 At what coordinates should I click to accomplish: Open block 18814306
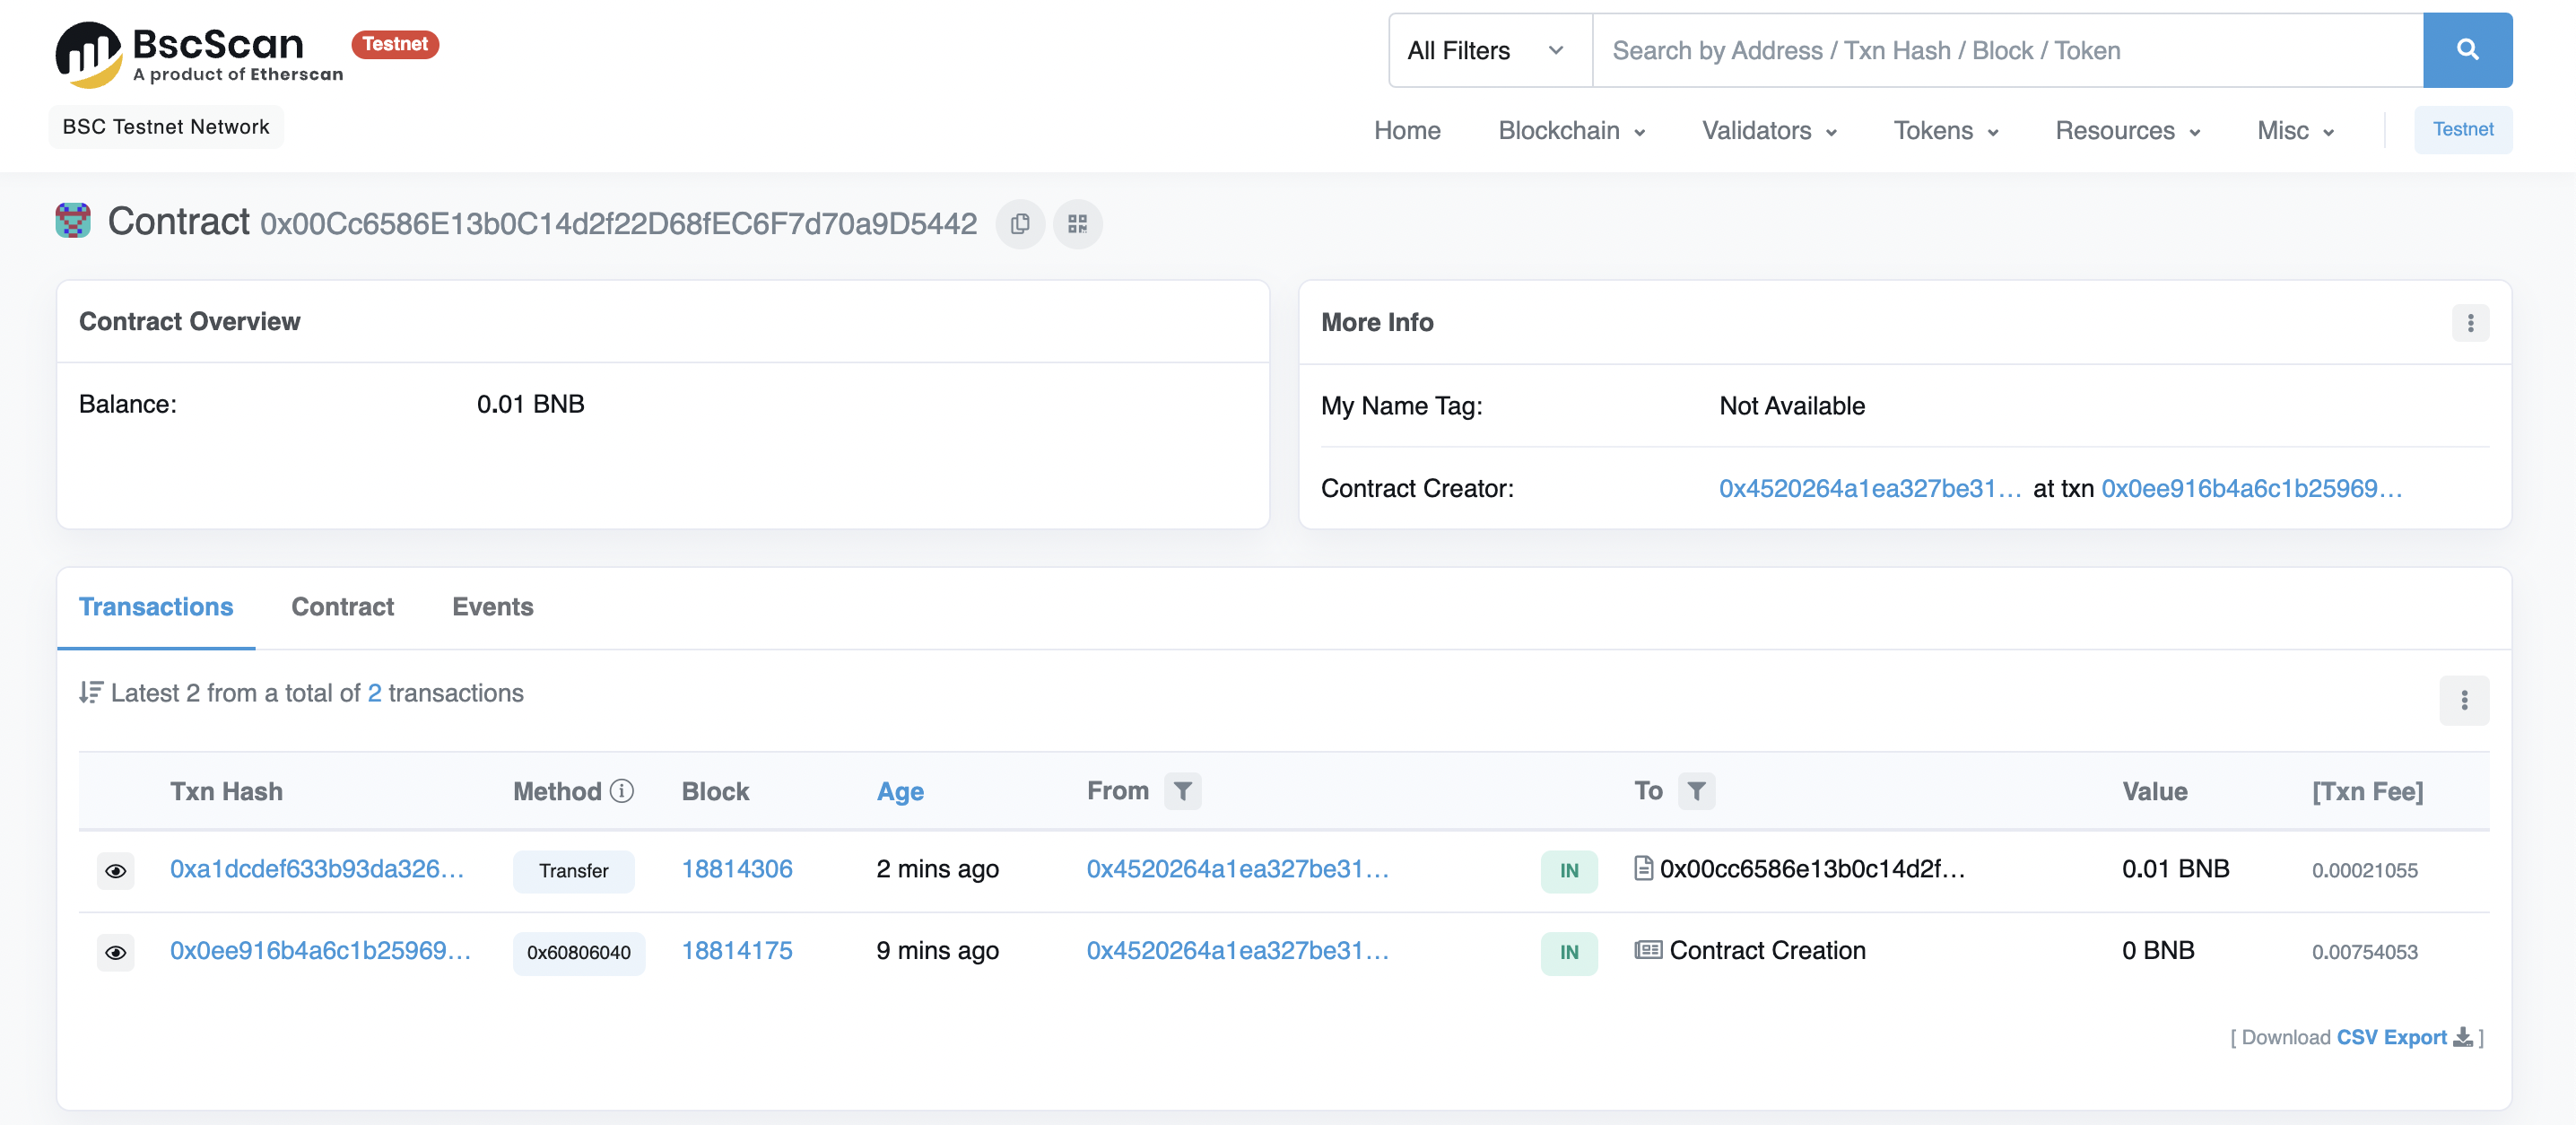[736, 869]
